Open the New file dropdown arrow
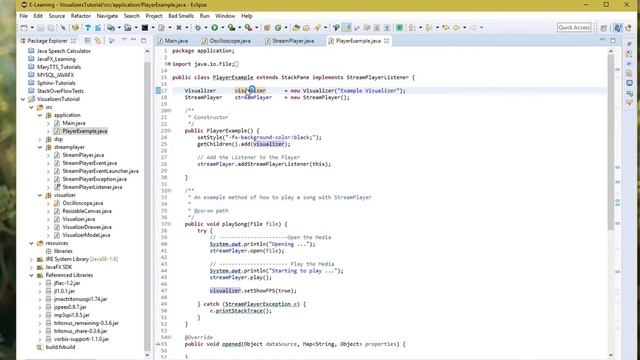640x360 pixels. pyautogui.click(x=32, y=27)
